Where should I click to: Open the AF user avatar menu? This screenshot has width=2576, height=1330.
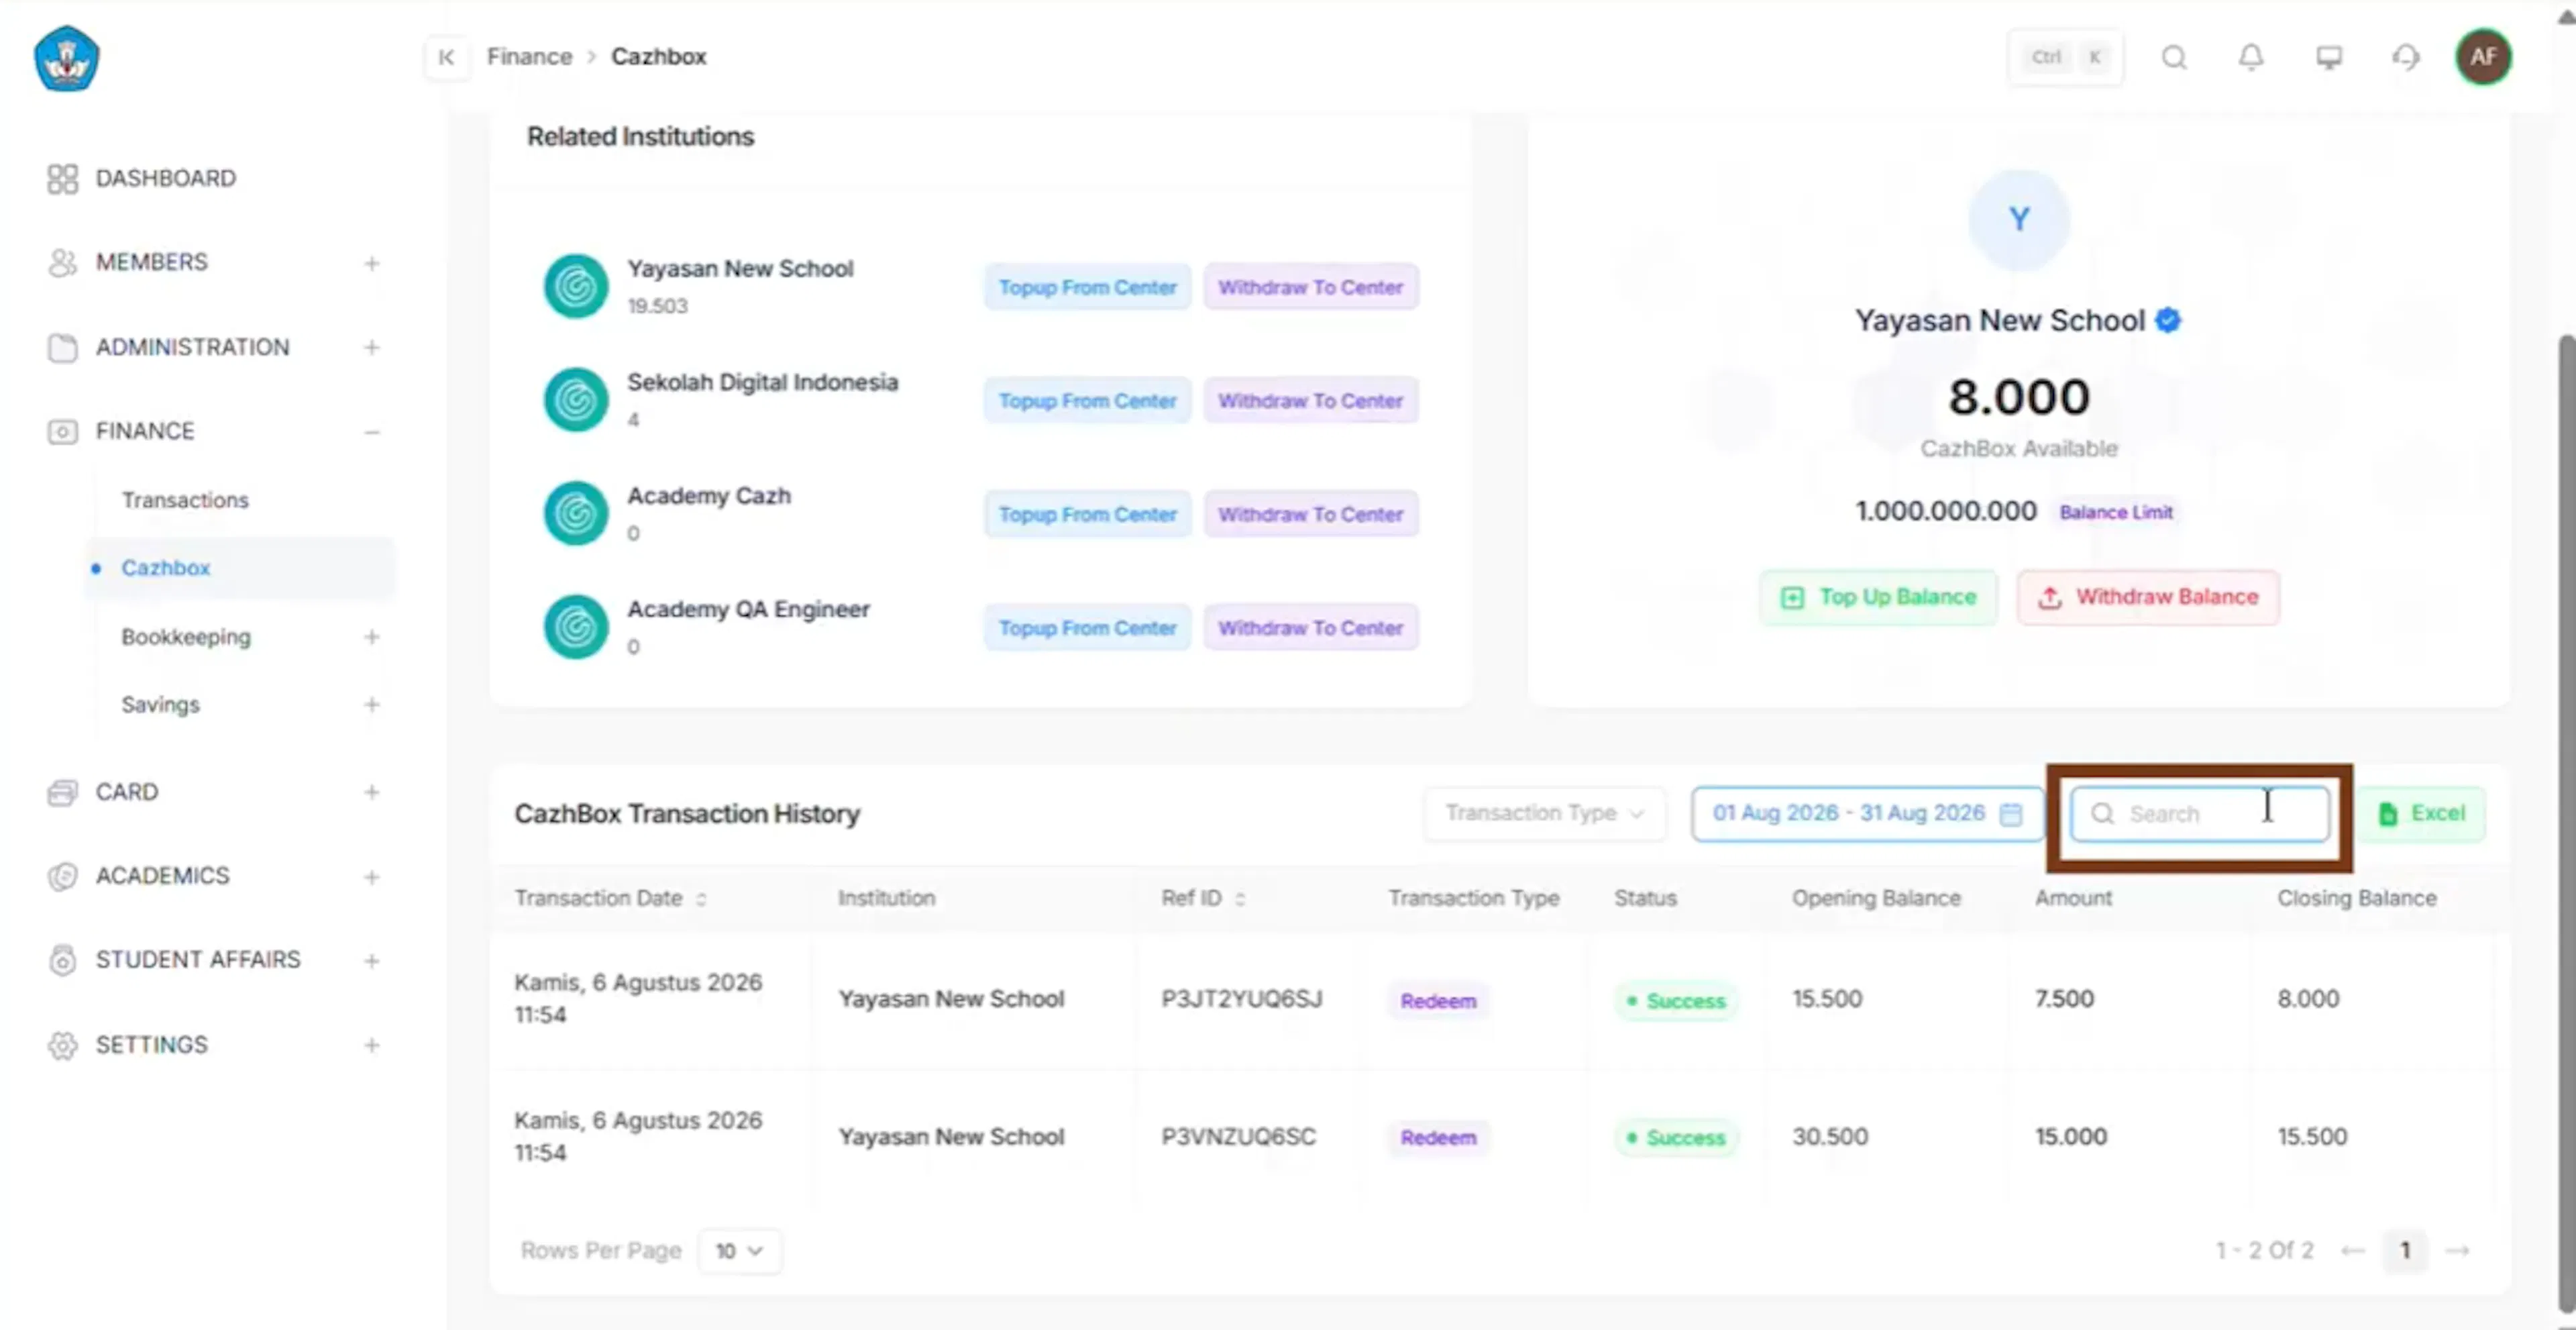tap(2483, 57)
